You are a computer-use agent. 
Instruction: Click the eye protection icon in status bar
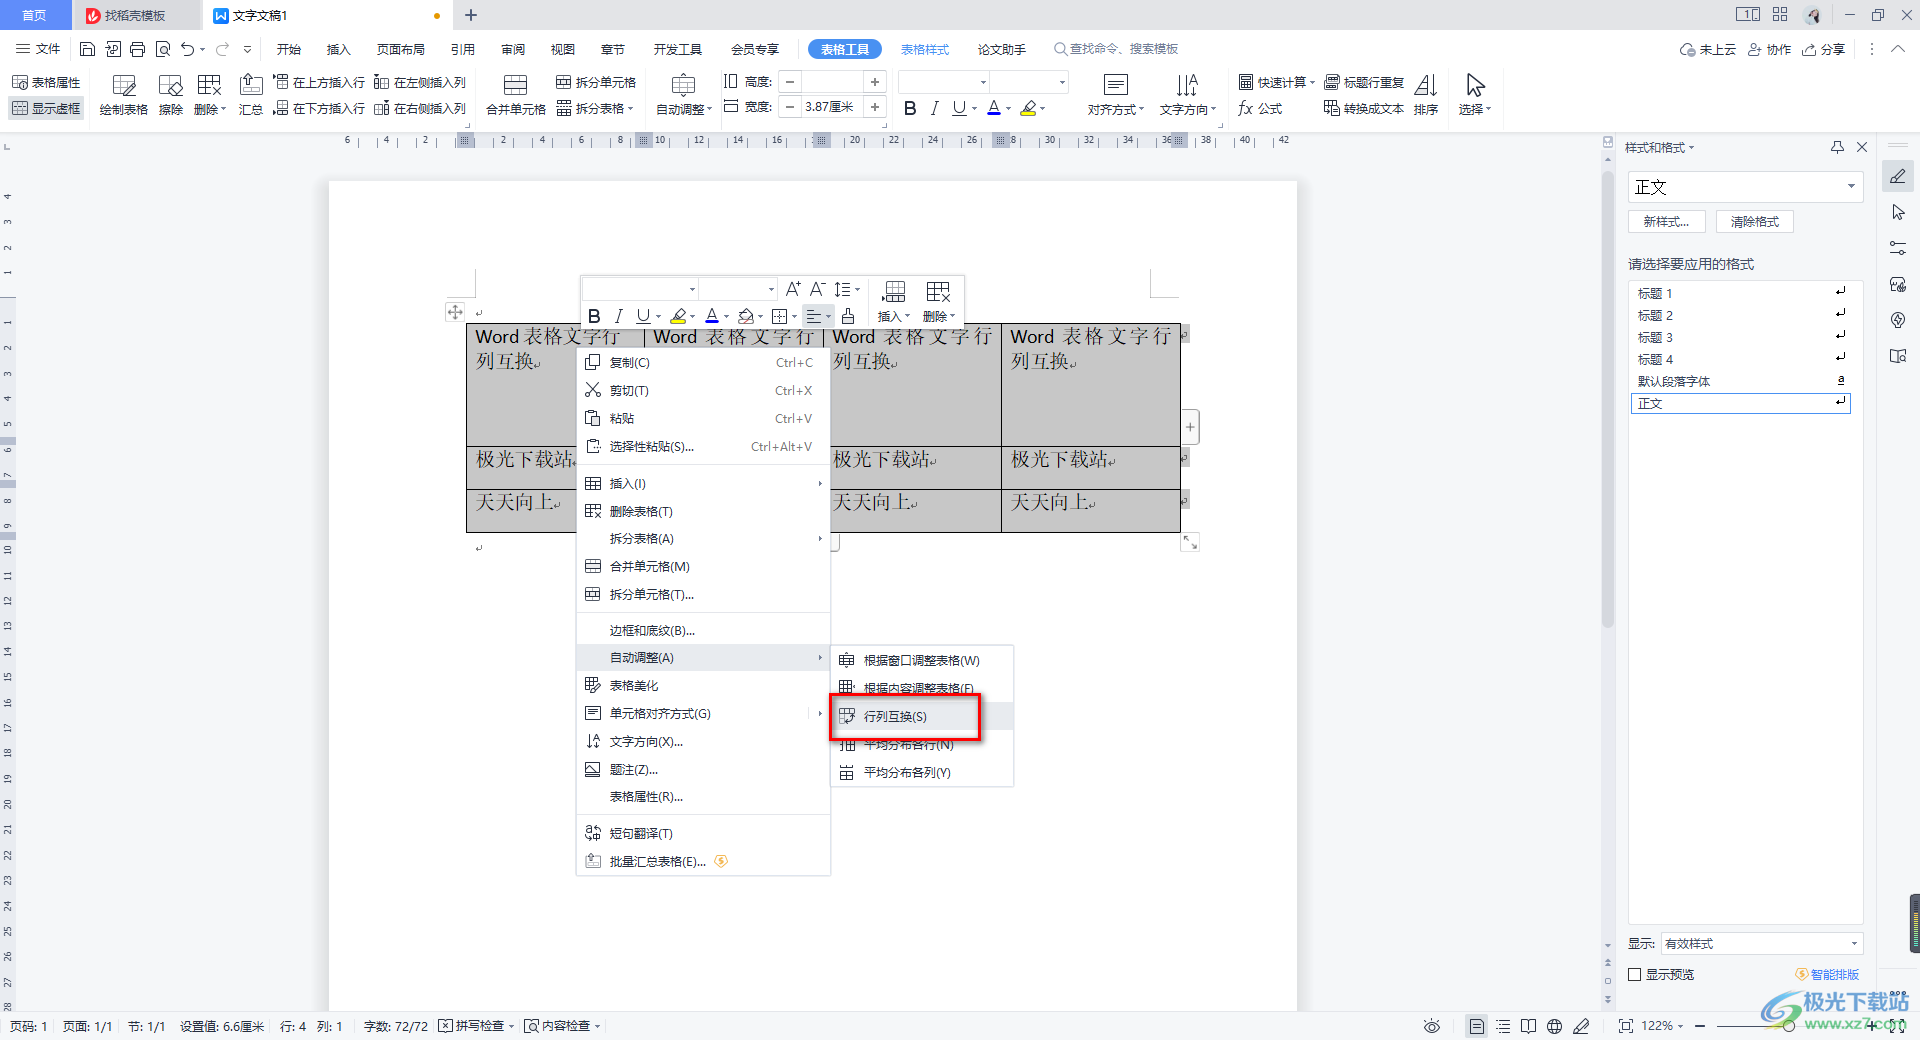1432,1026
